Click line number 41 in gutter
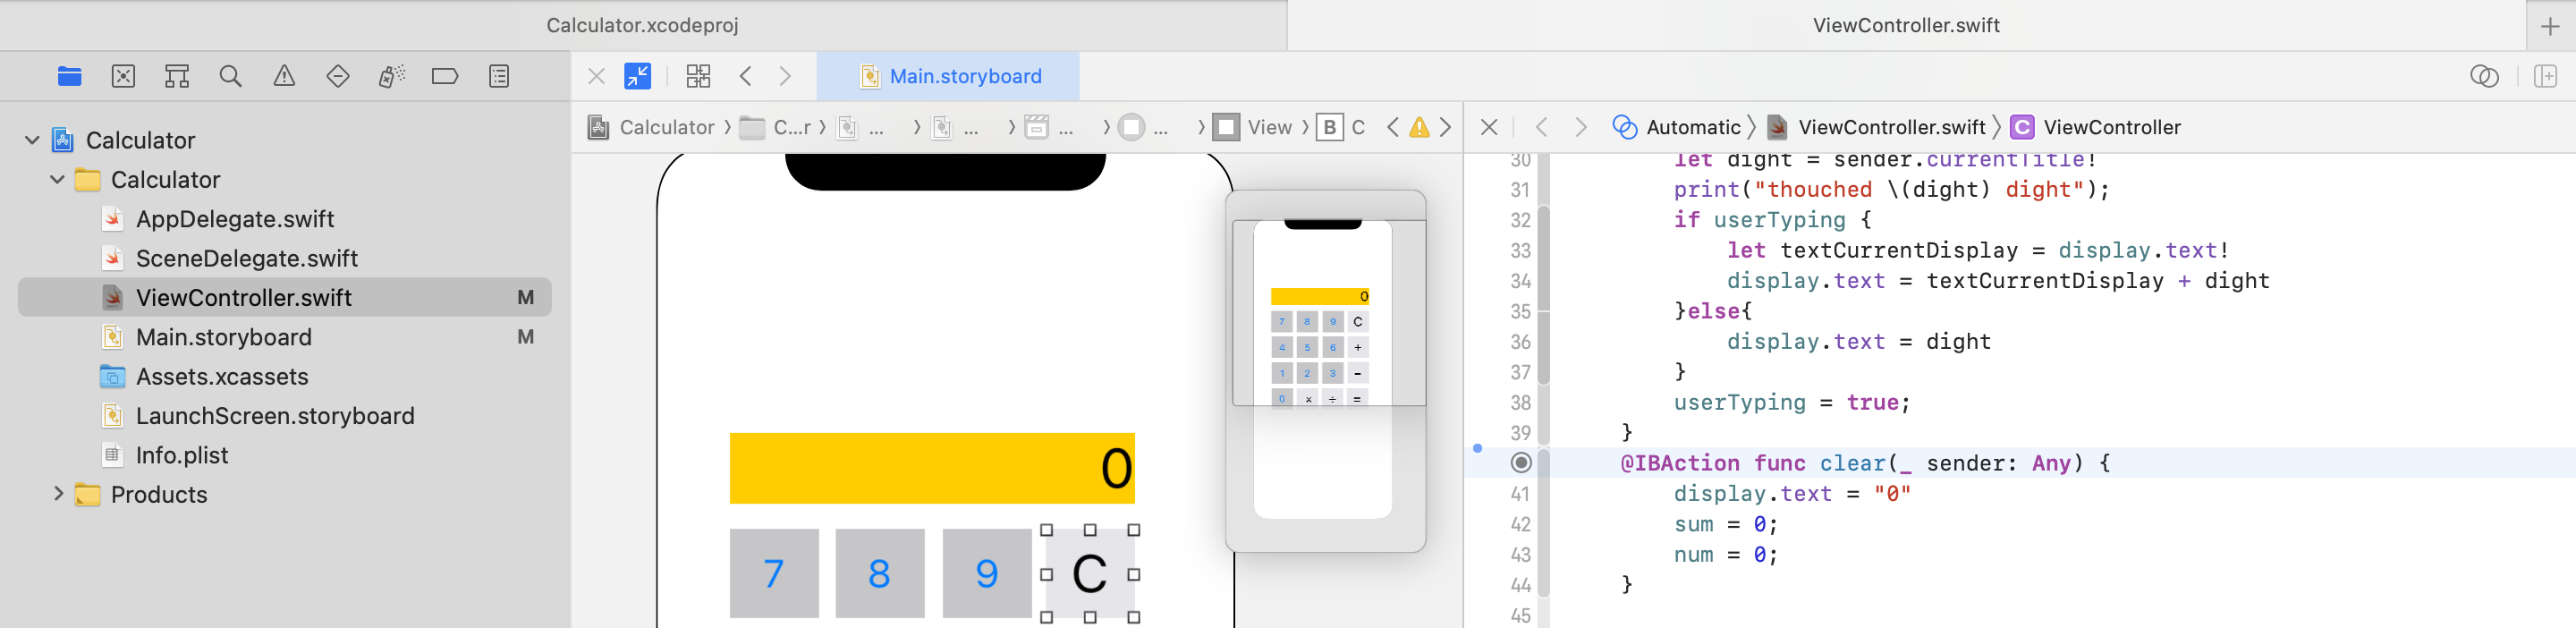2576x628 pixels. tap(1520, 494)
